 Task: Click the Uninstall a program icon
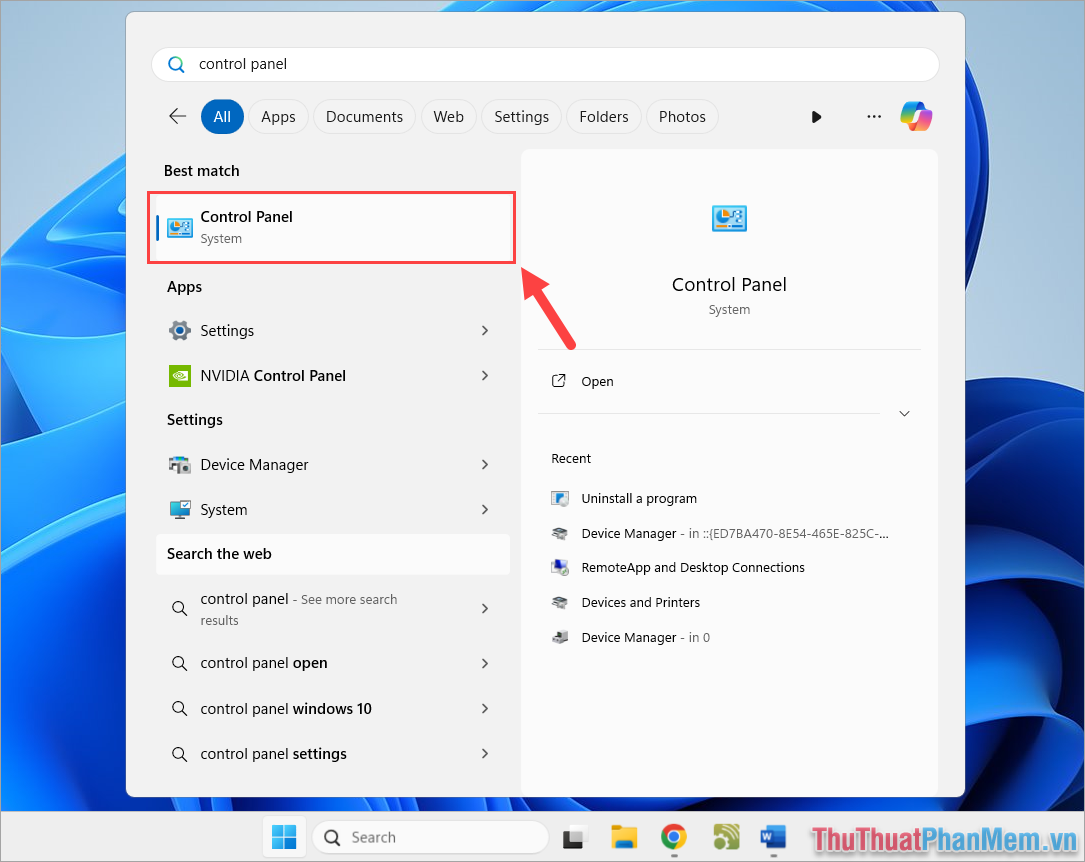click(x=560, y=499)
